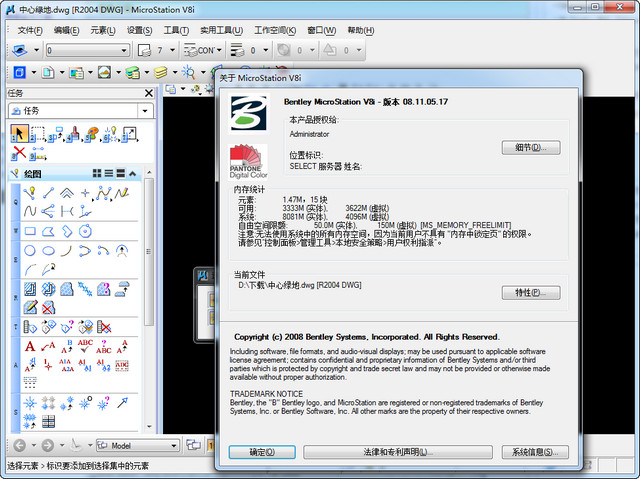Click the 法律和专利声明(L)... button
The image size is (640, 479).
click(x=398, y=452)
